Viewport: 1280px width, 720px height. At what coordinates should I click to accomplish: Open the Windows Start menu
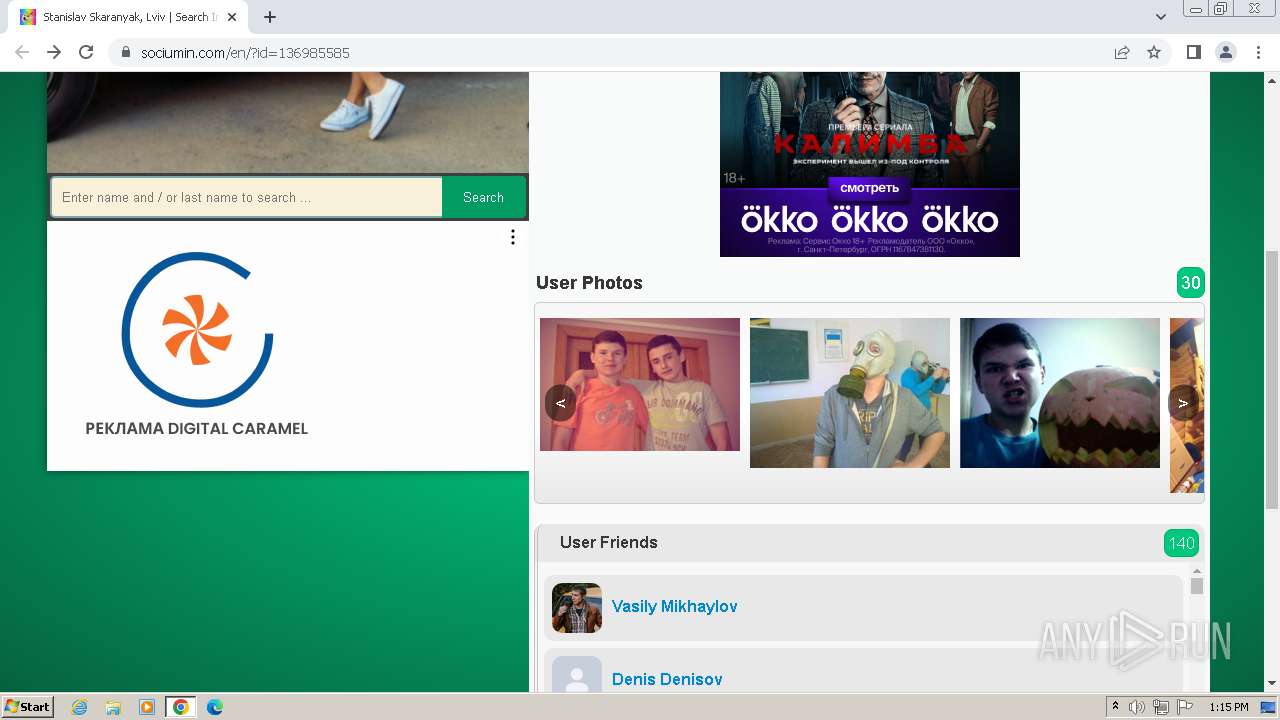[28, 706]
